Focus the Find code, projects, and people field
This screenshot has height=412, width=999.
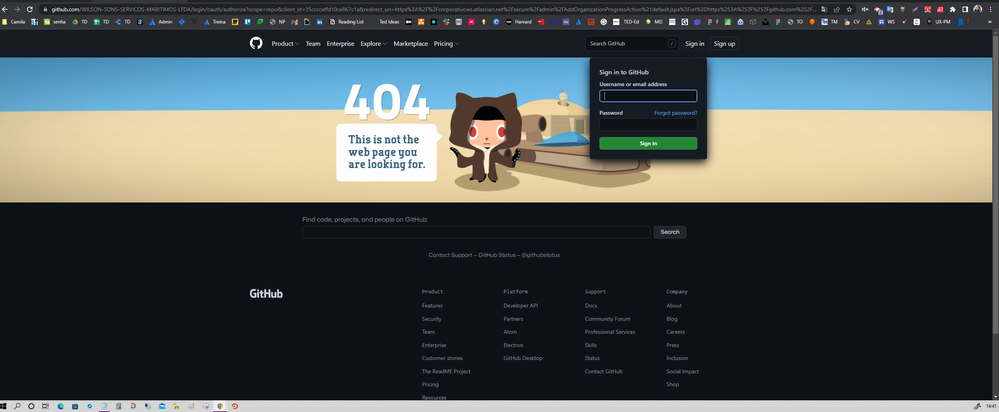476,232
